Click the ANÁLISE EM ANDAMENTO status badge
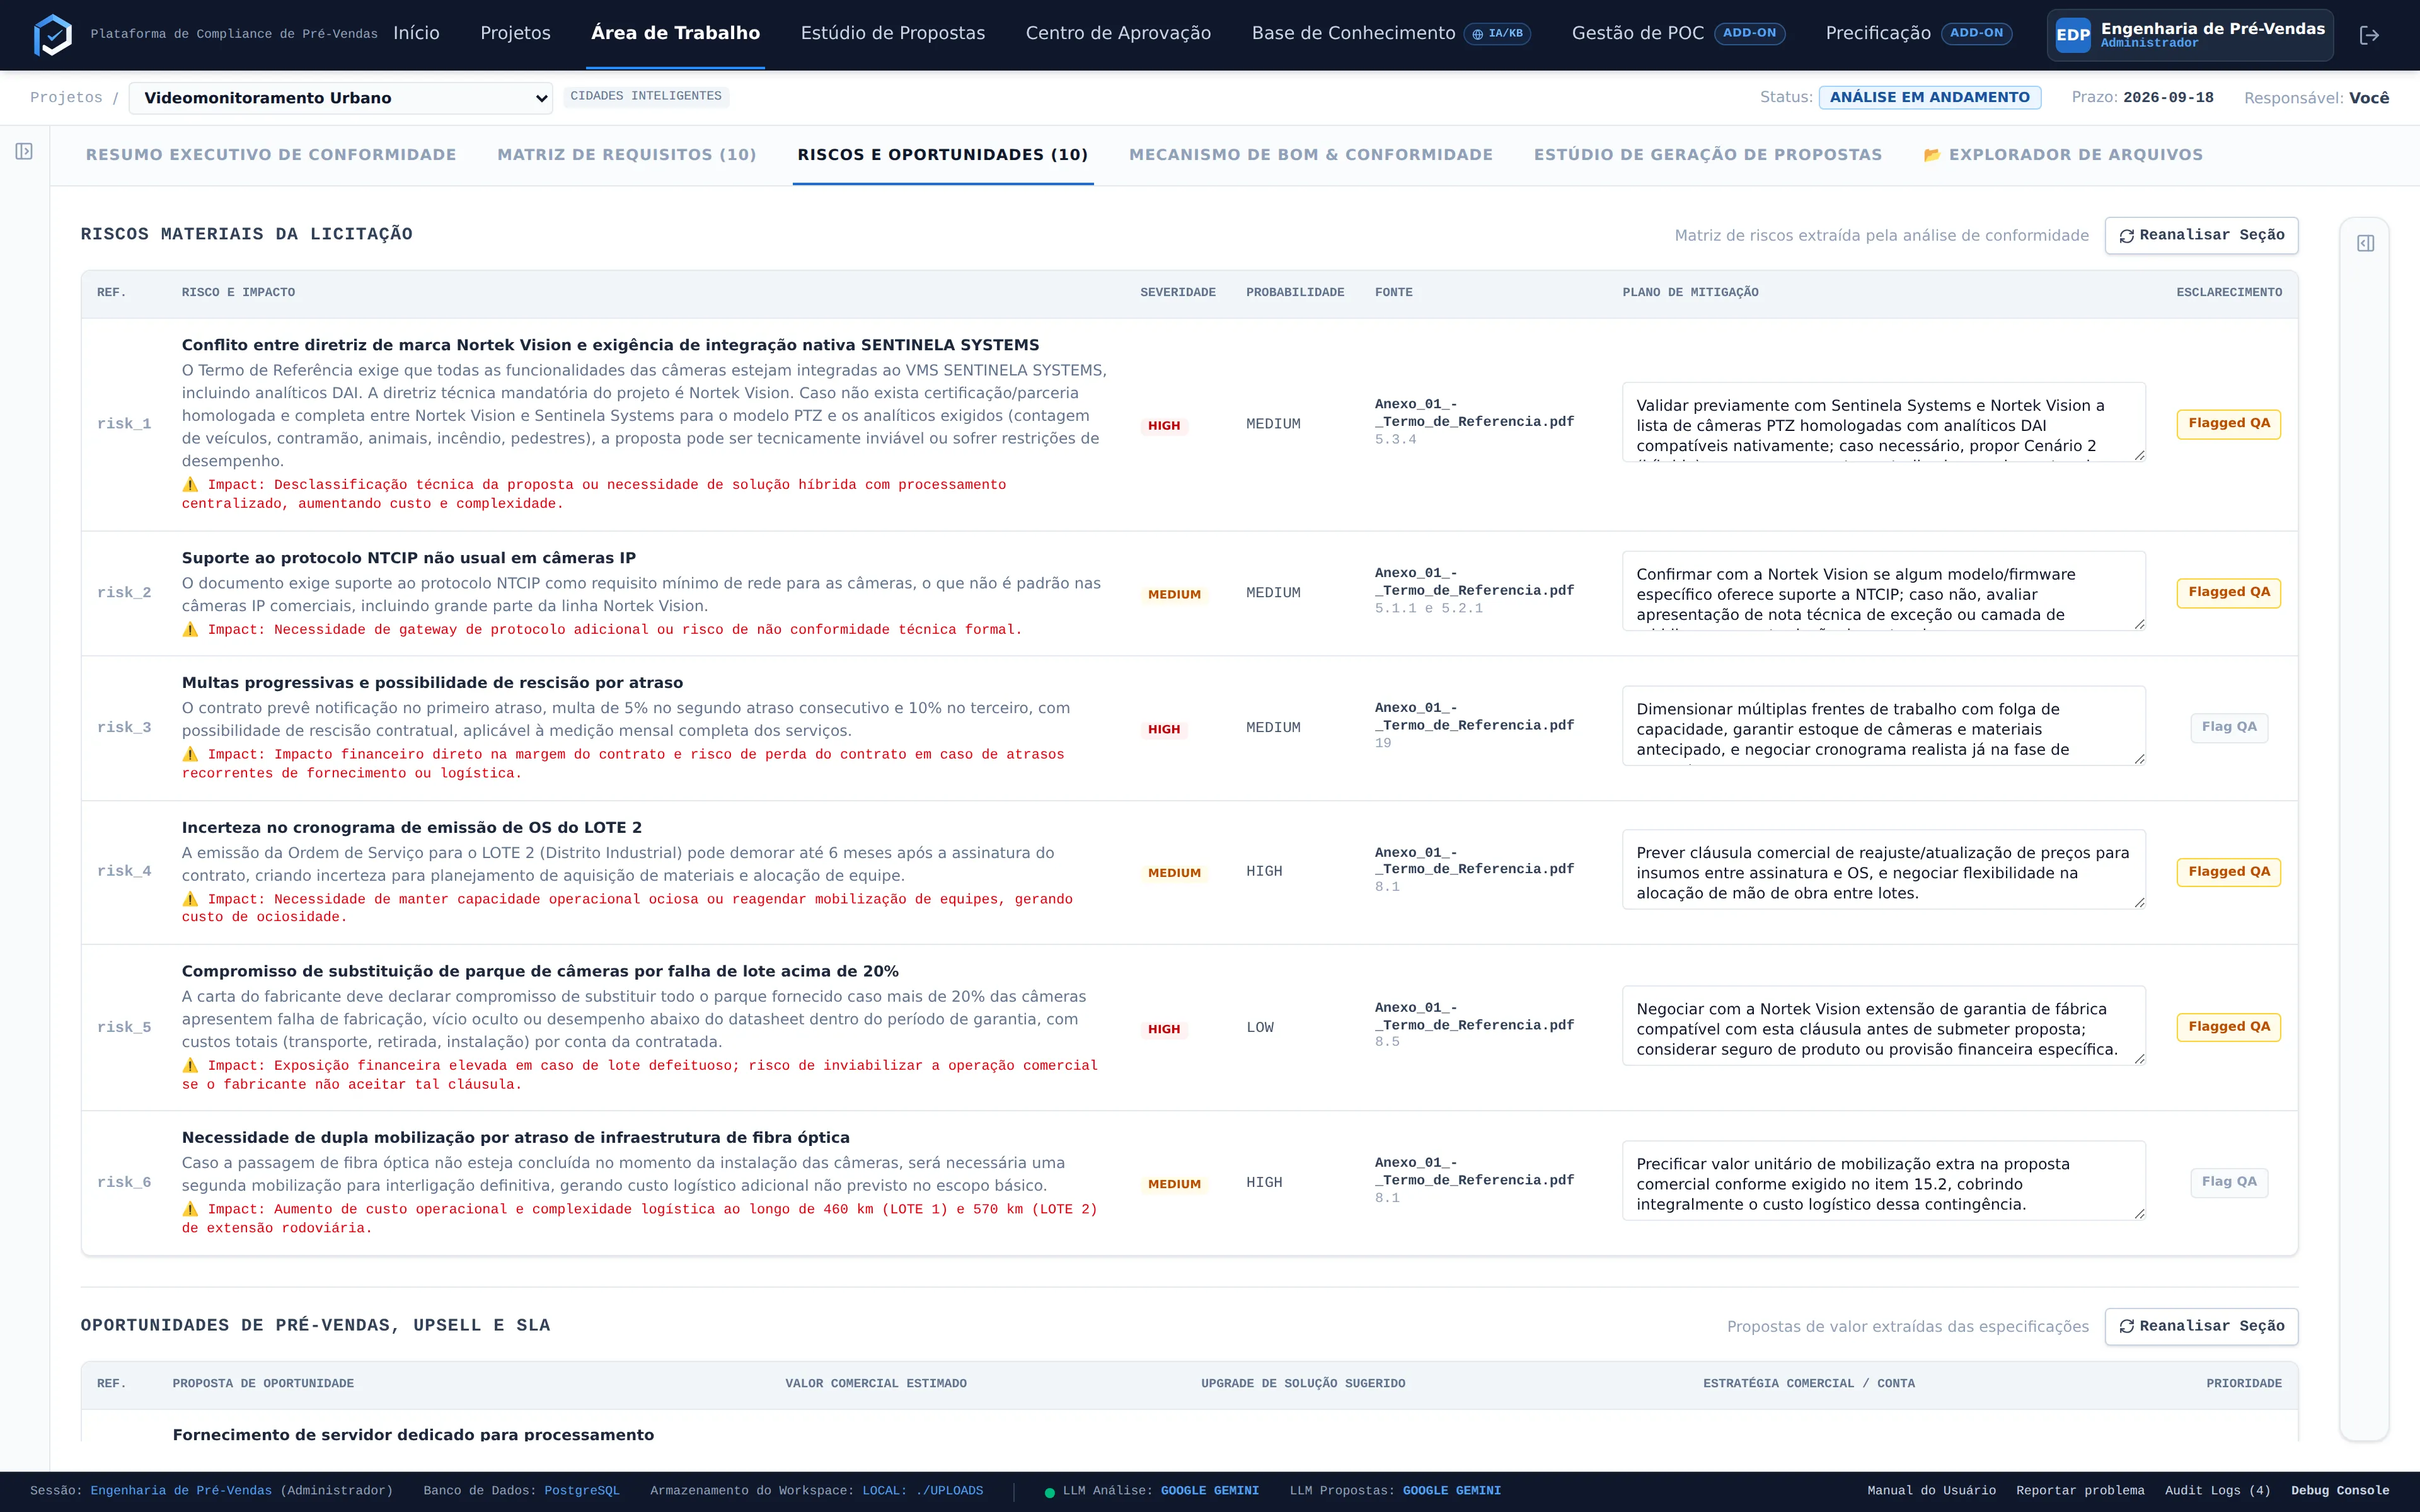The width and height of the screenshot is (2420, 1512). point(1929,98)
